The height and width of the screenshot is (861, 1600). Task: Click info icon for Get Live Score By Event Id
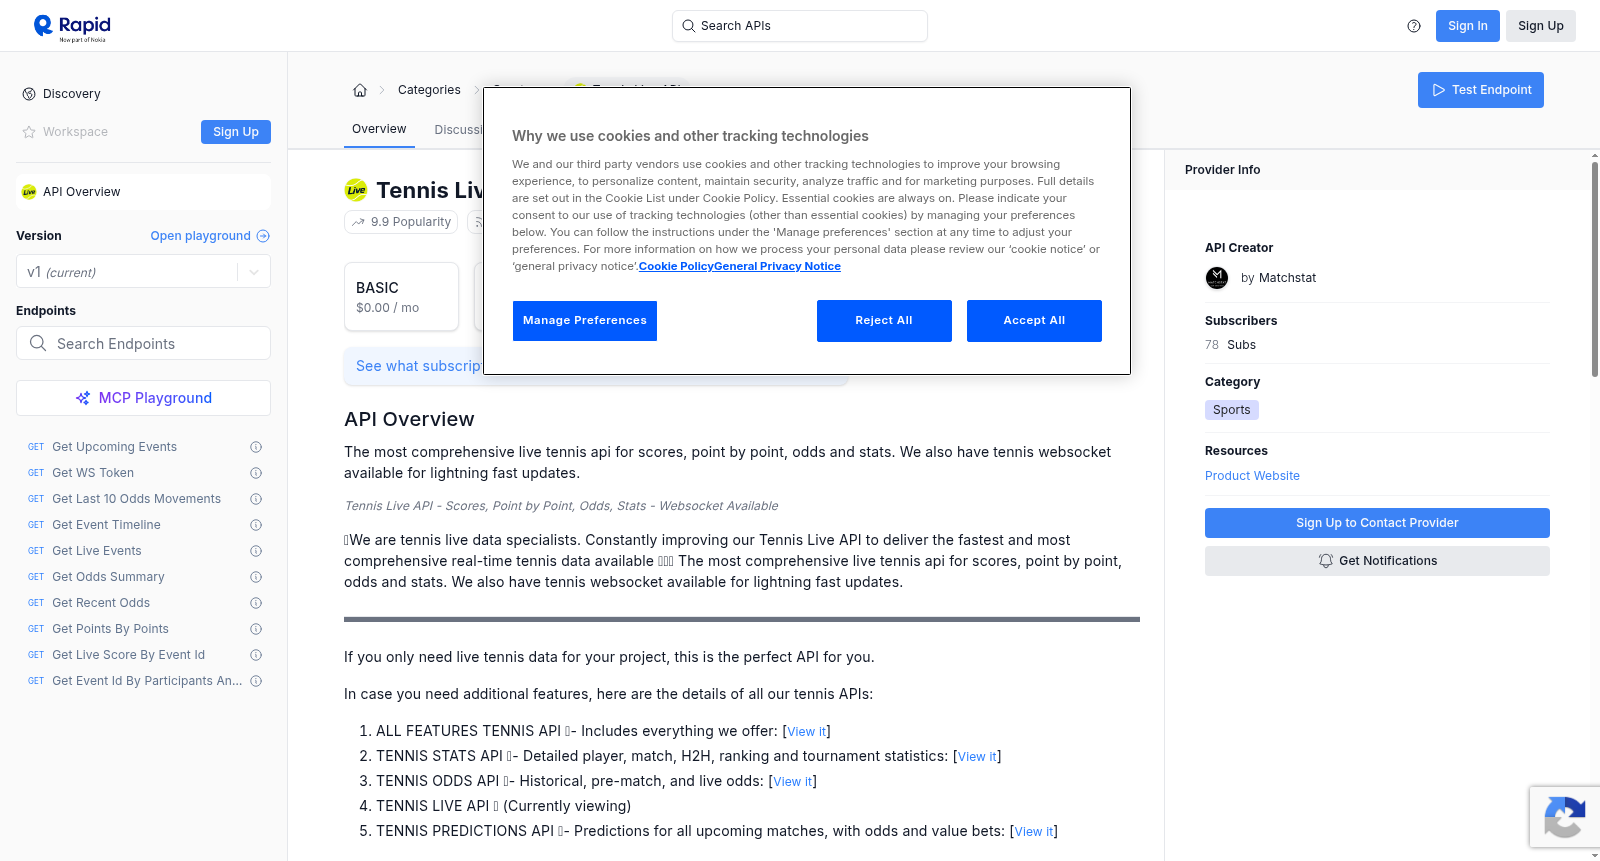tap(256, 655)
